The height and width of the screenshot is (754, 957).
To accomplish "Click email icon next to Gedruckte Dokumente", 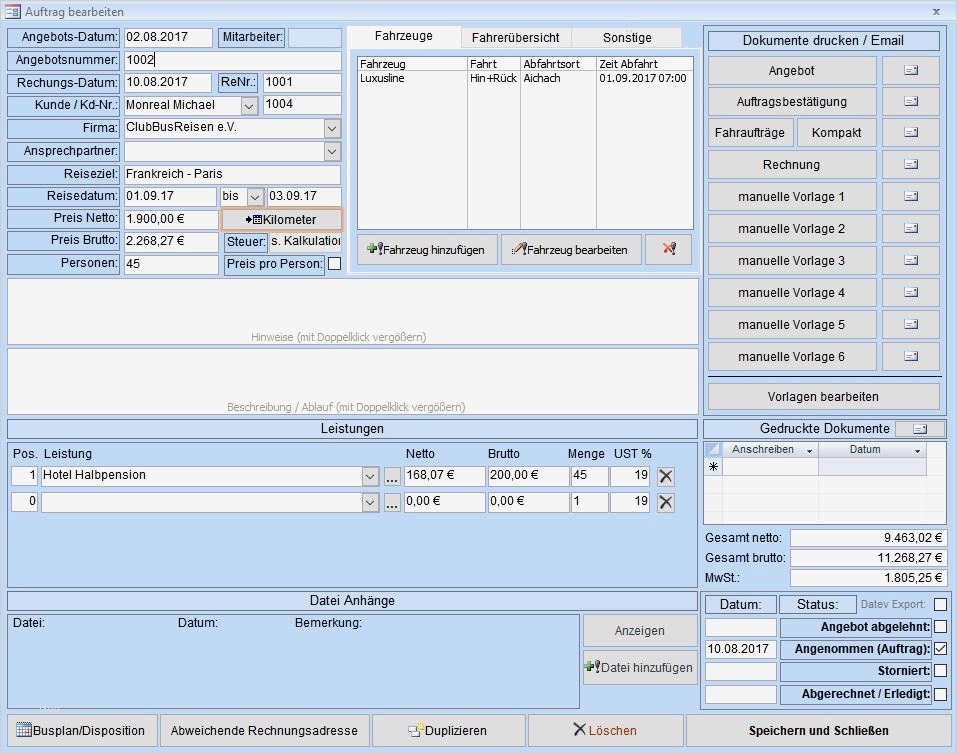I will [919, 429].
